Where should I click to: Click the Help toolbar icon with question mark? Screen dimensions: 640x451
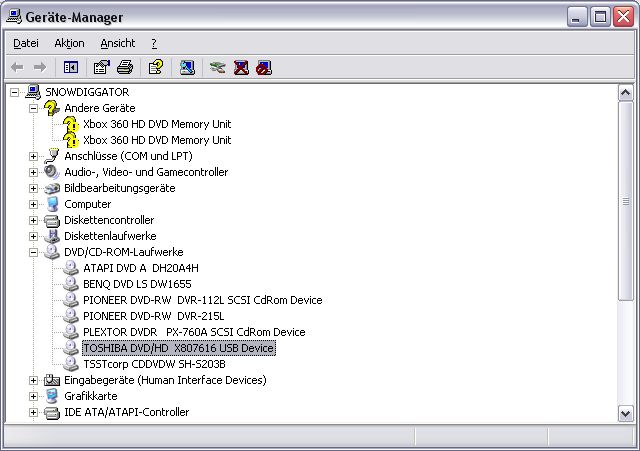click(x=155, y=67)
